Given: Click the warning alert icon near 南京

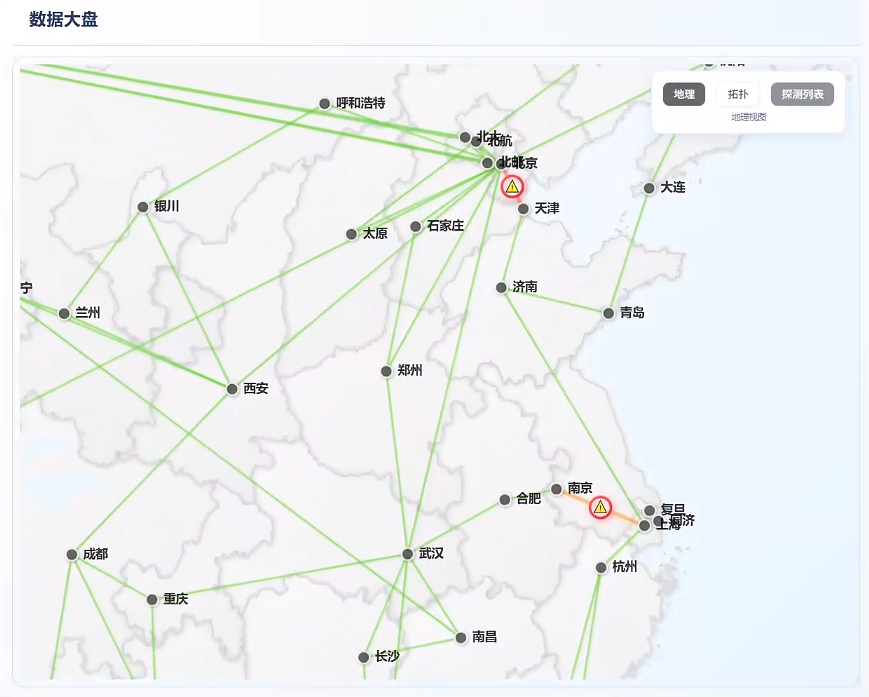Looking at the screenshot, I should tap(600, 509).
